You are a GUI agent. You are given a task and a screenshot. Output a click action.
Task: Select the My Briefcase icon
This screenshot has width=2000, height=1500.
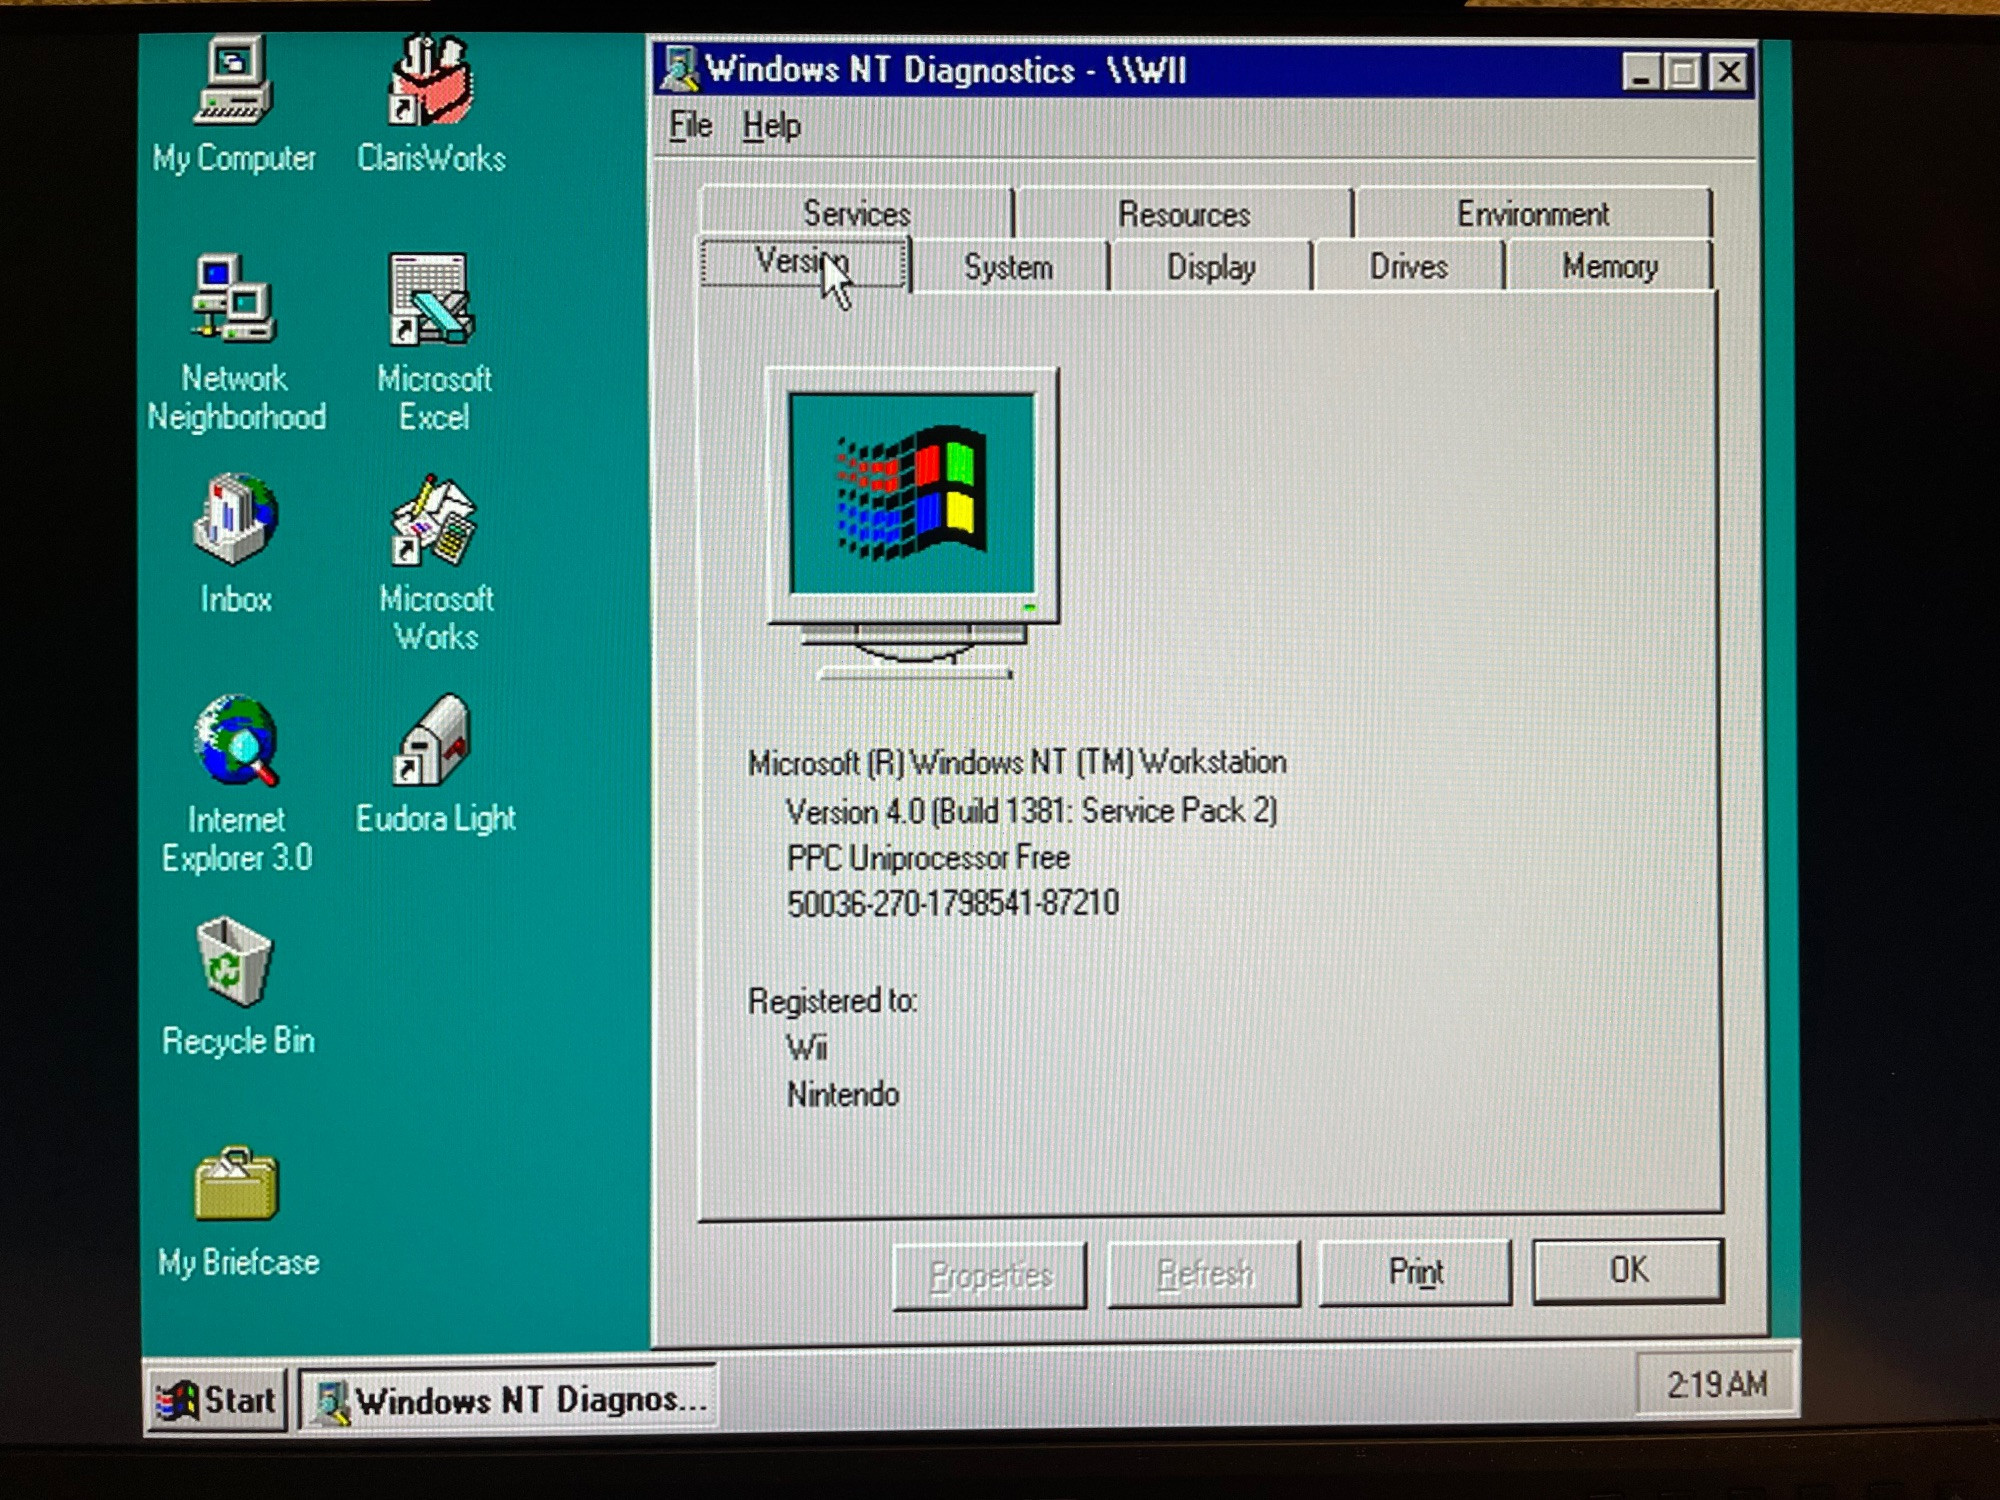pos(236,1184)
